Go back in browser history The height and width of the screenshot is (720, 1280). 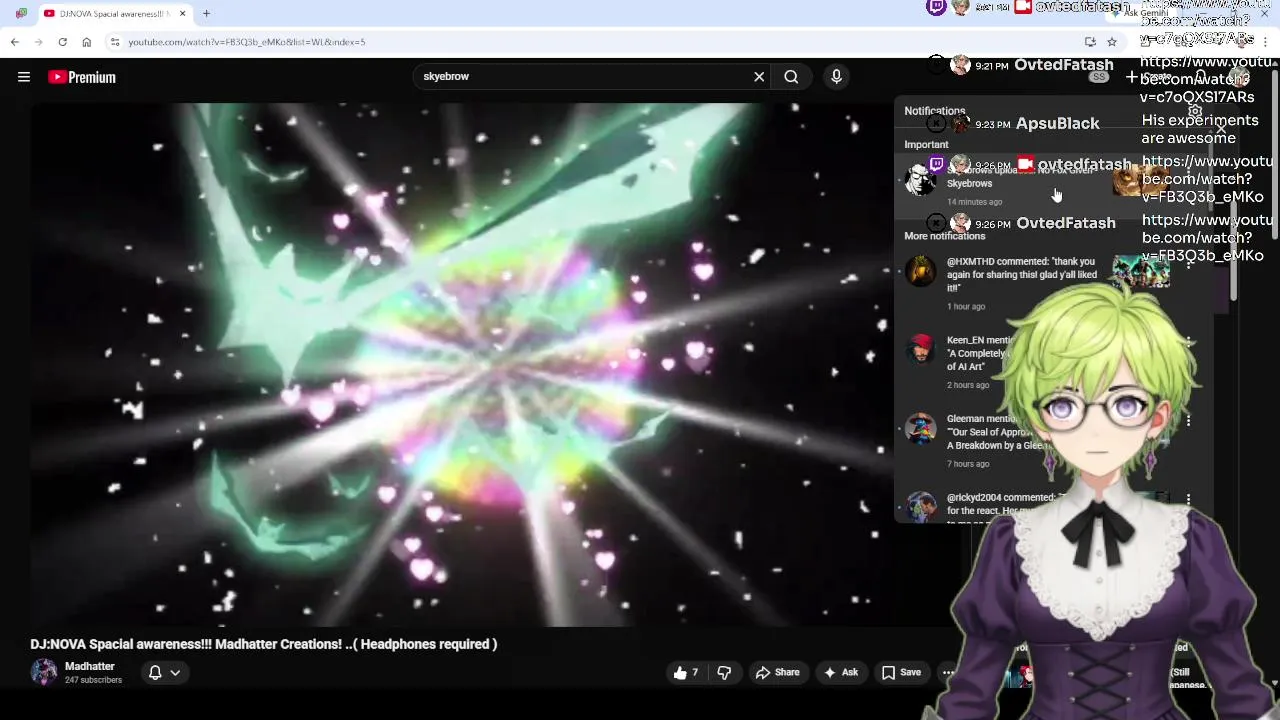(x=14, y=42)
